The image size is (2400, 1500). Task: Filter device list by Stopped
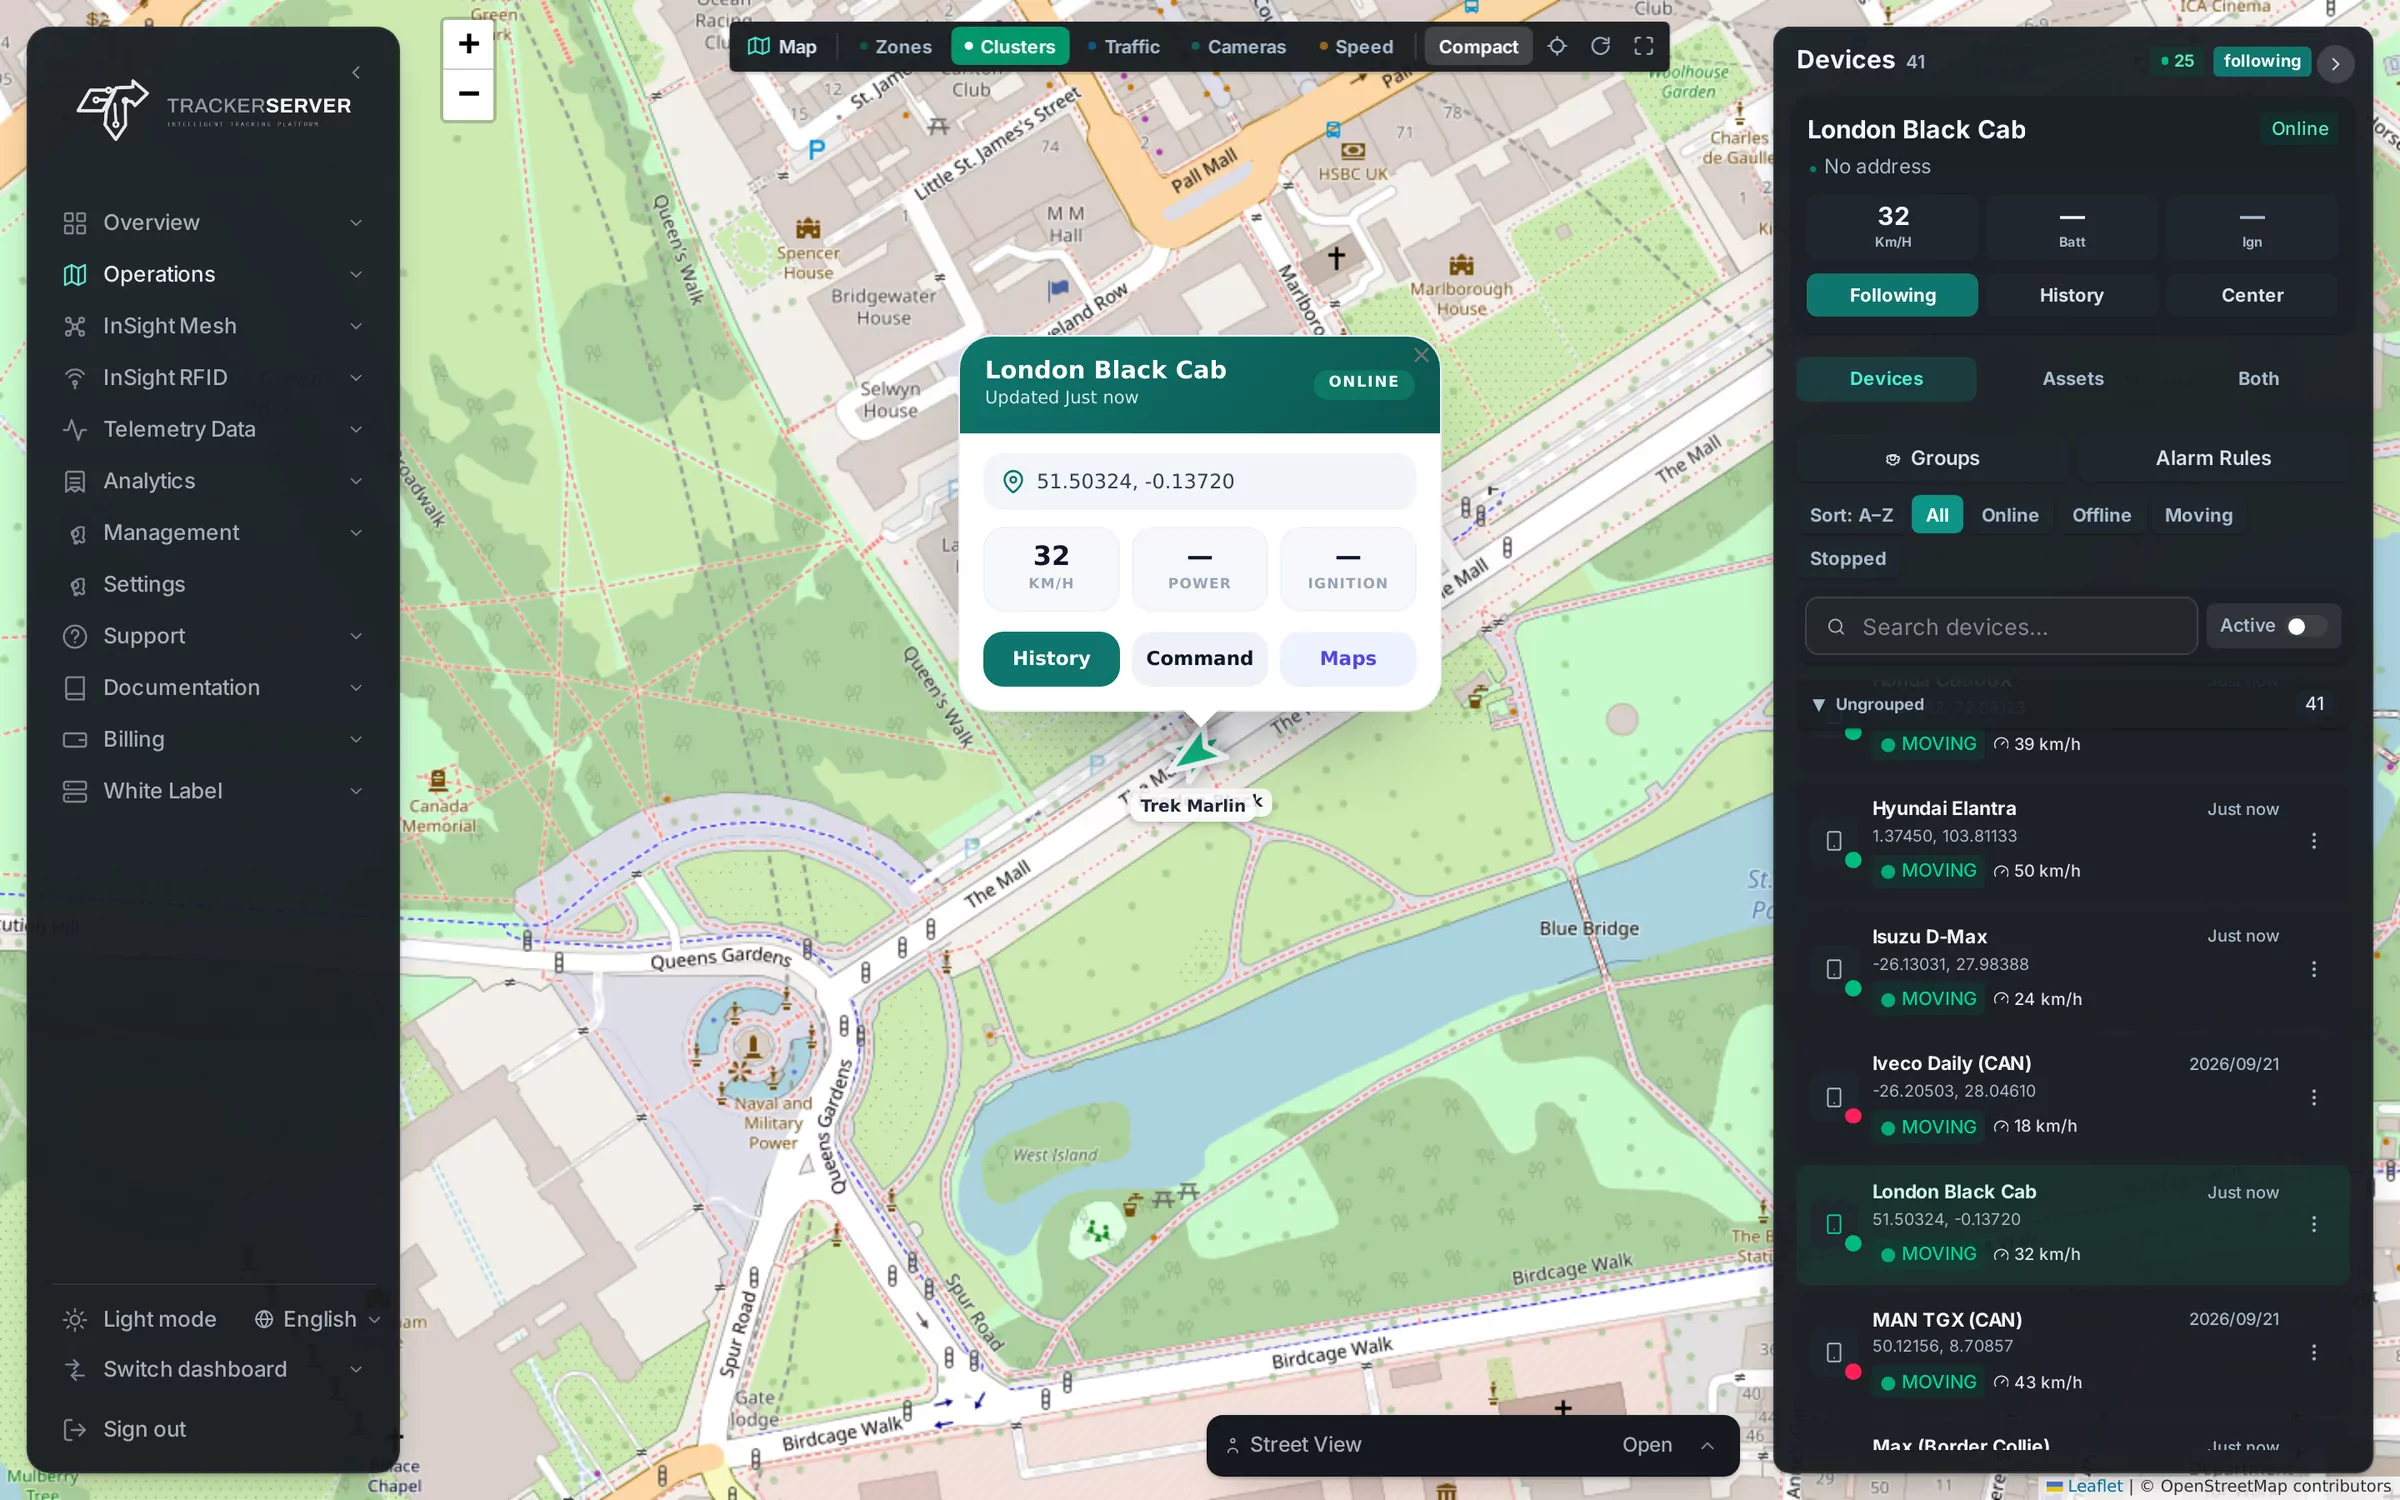tap(1847, 559)
